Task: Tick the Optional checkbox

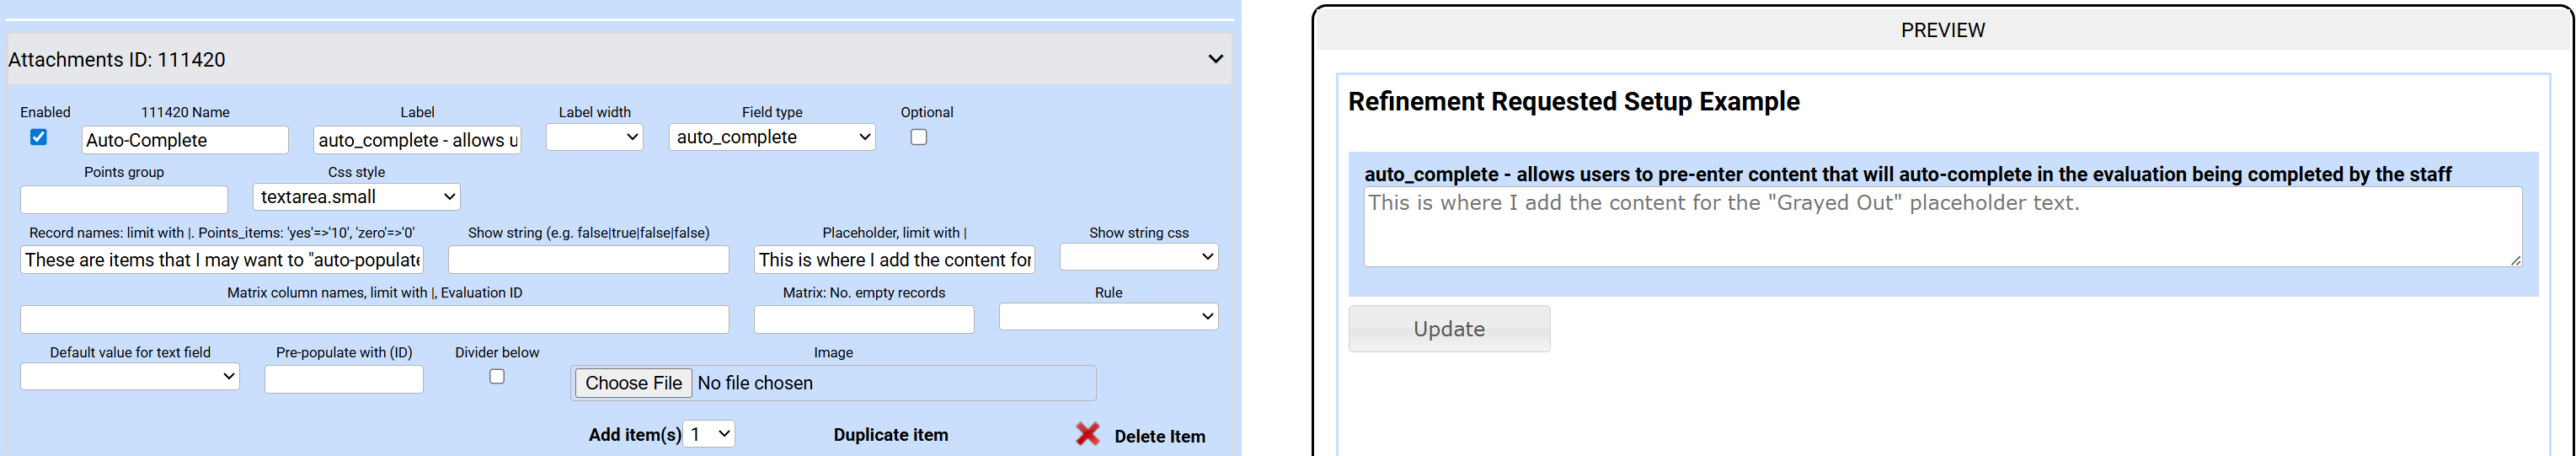Action: [x=918, y=137]
